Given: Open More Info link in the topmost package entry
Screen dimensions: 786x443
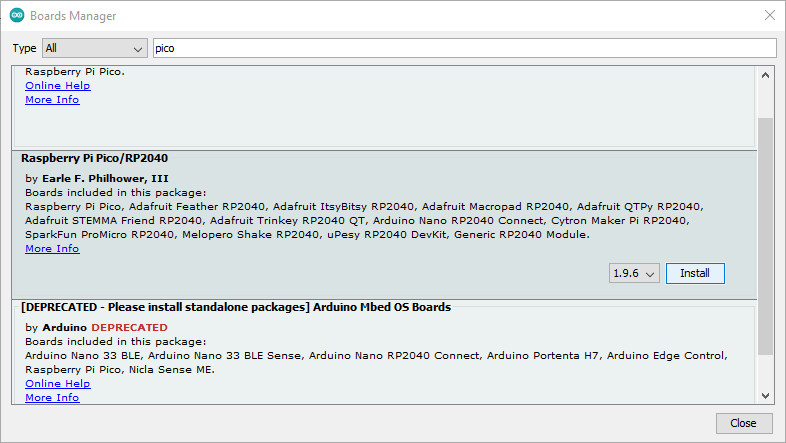Looking at the screenshot, I should click(x=52, y=100).
